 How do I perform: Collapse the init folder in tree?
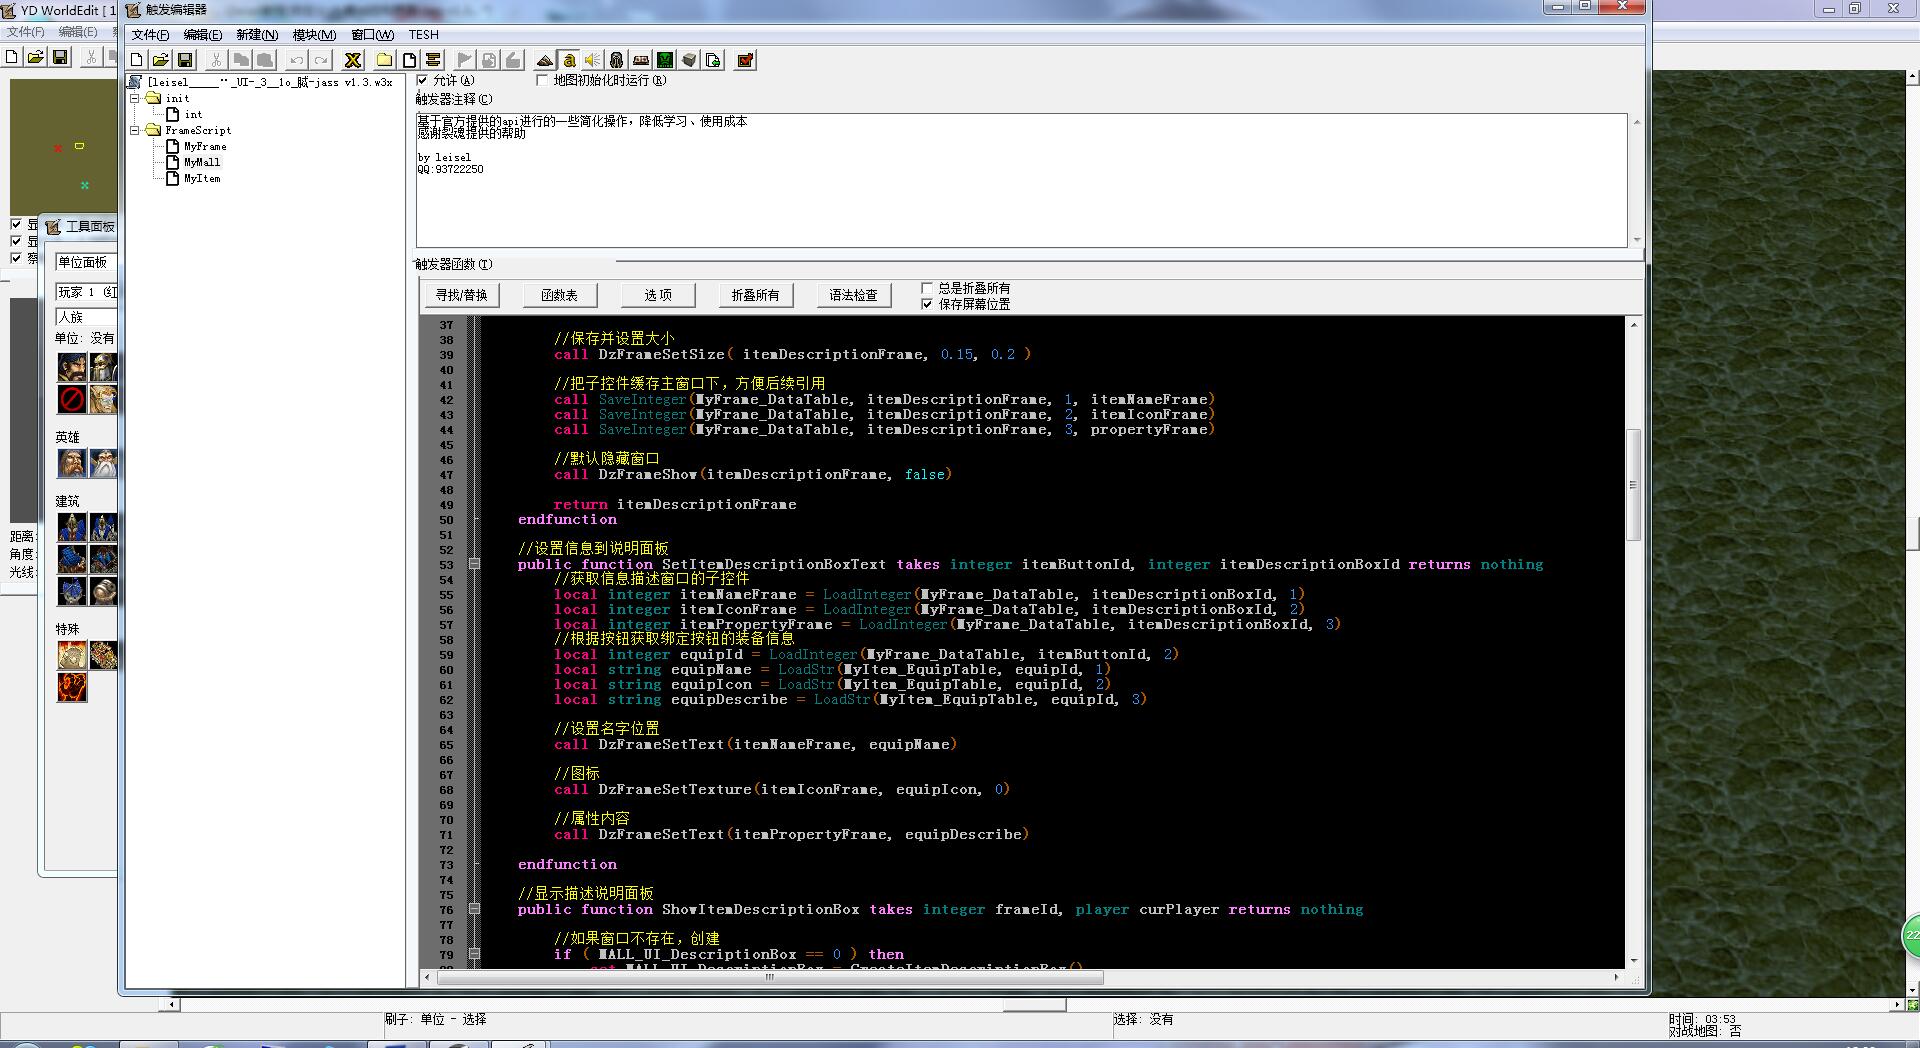(135, 98)
